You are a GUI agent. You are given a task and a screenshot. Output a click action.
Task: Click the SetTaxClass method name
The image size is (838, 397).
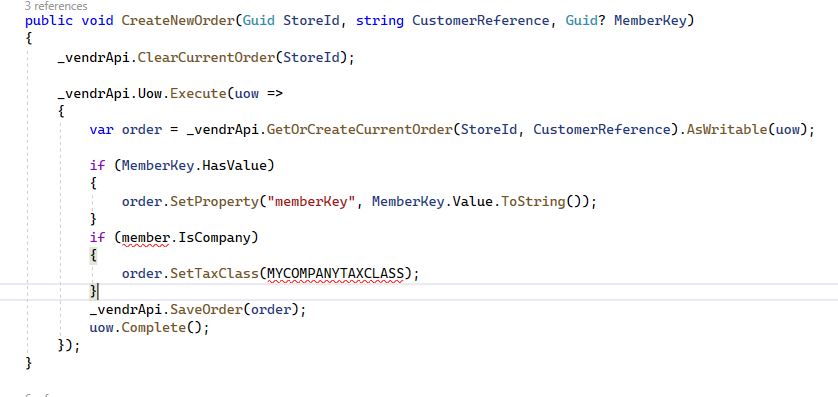tap(214, 274)
